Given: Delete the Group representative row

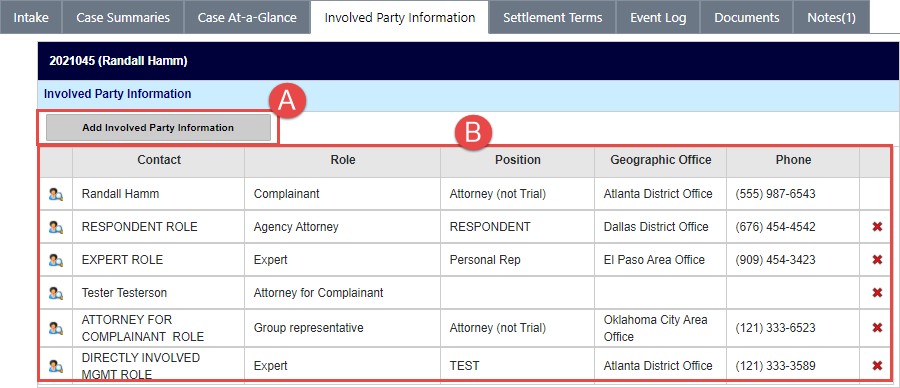Looking at the screenshot, I should pos(877,328).
